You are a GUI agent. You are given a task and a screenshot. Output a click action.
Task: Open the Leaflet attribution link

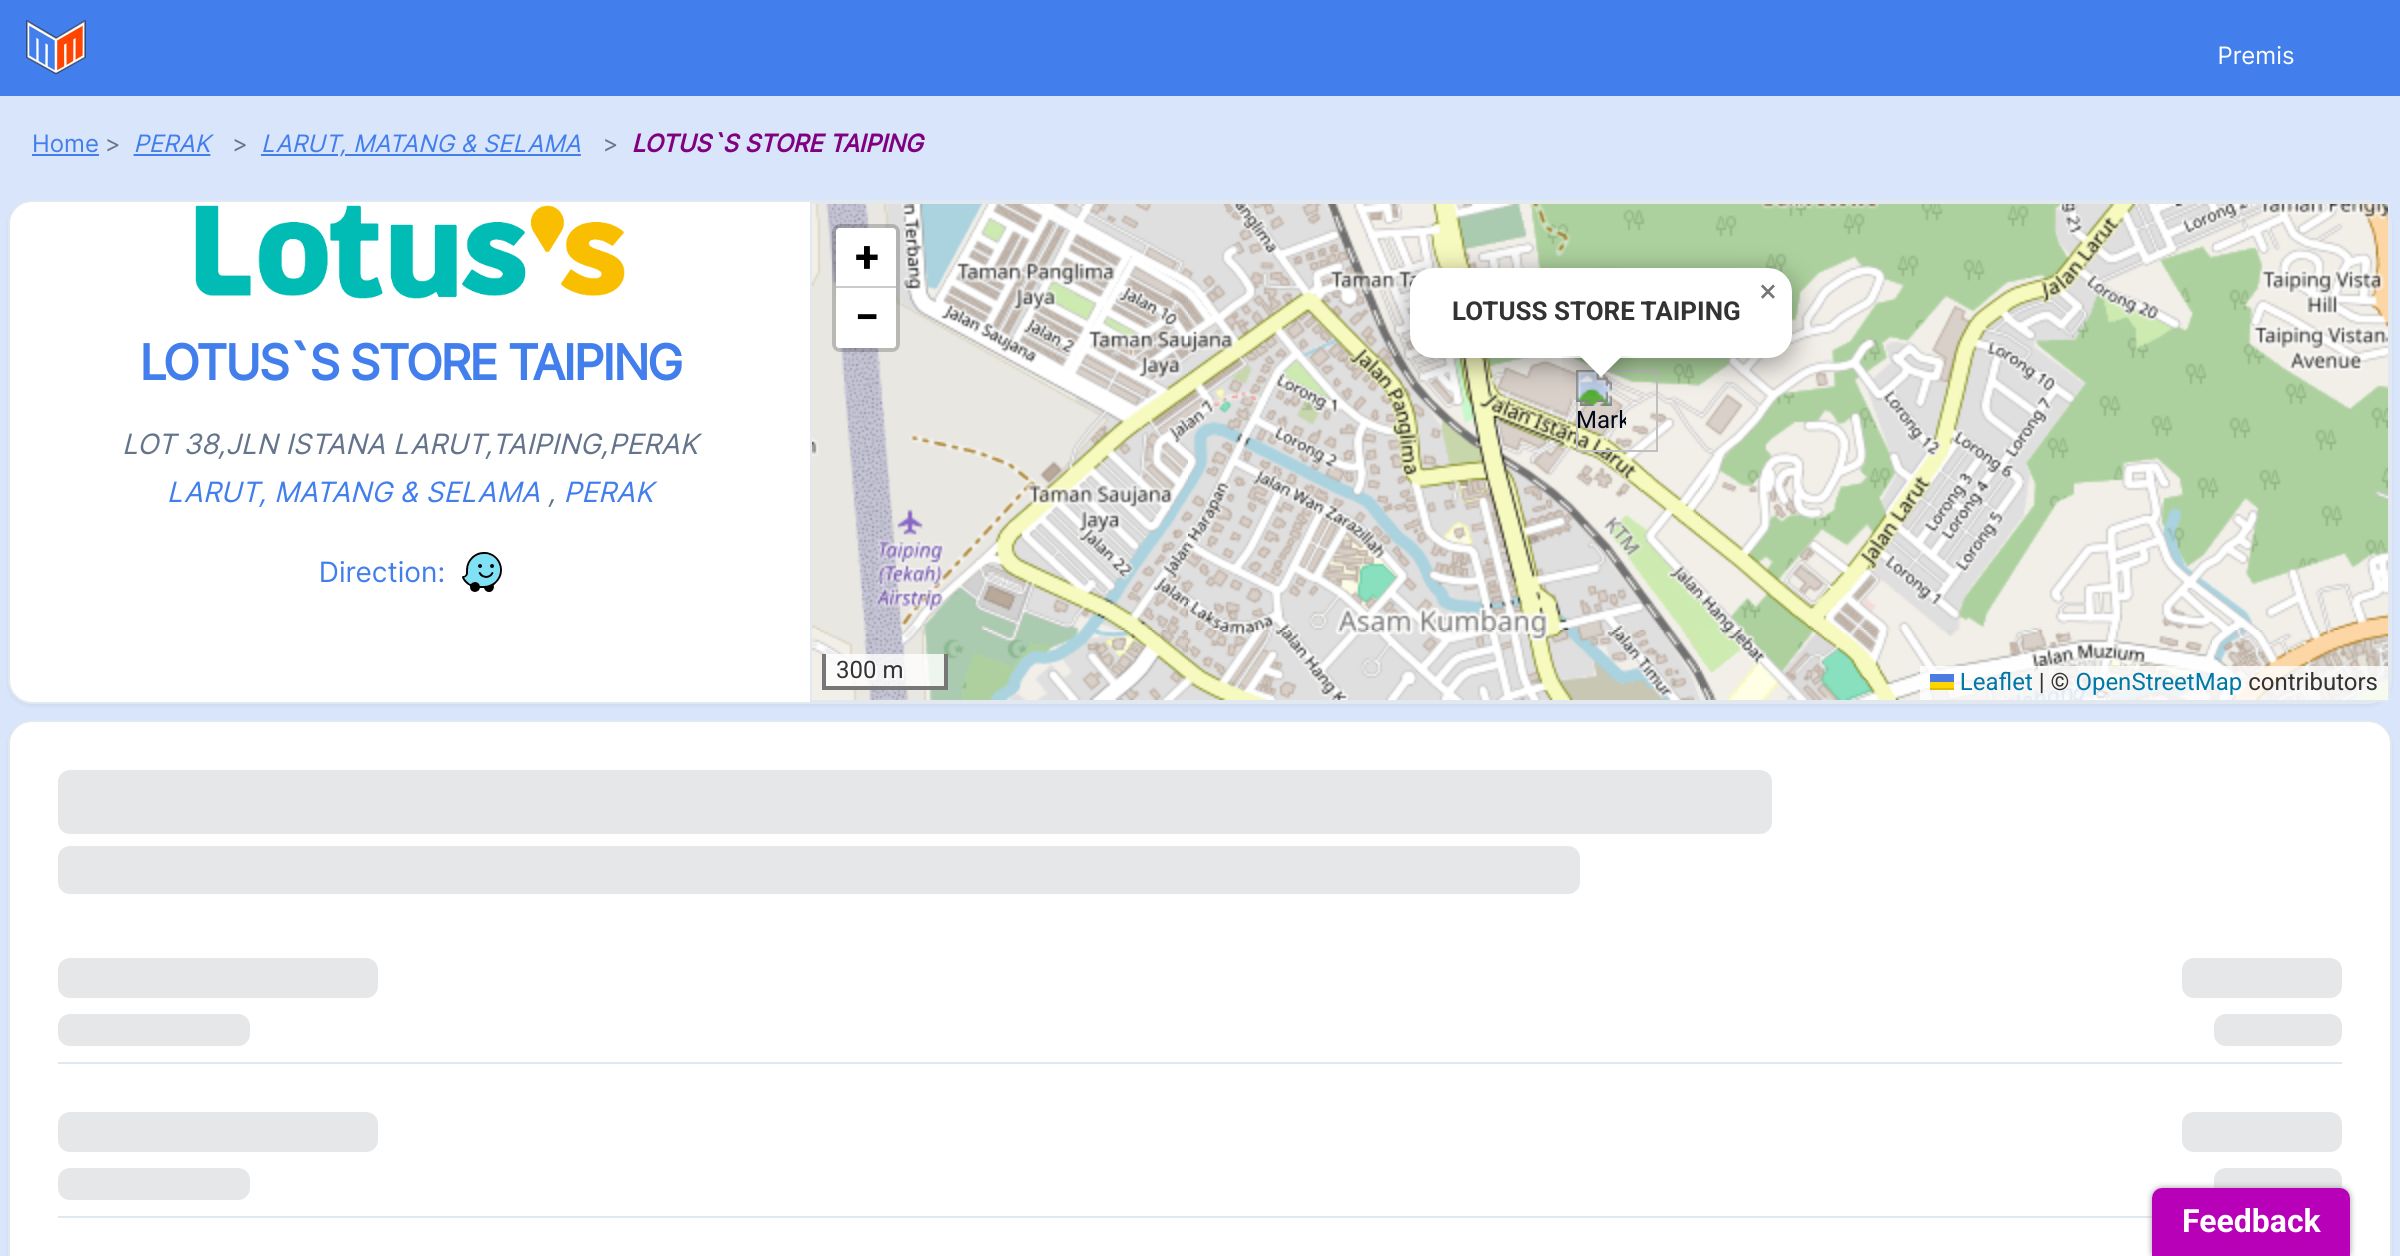1995,682
